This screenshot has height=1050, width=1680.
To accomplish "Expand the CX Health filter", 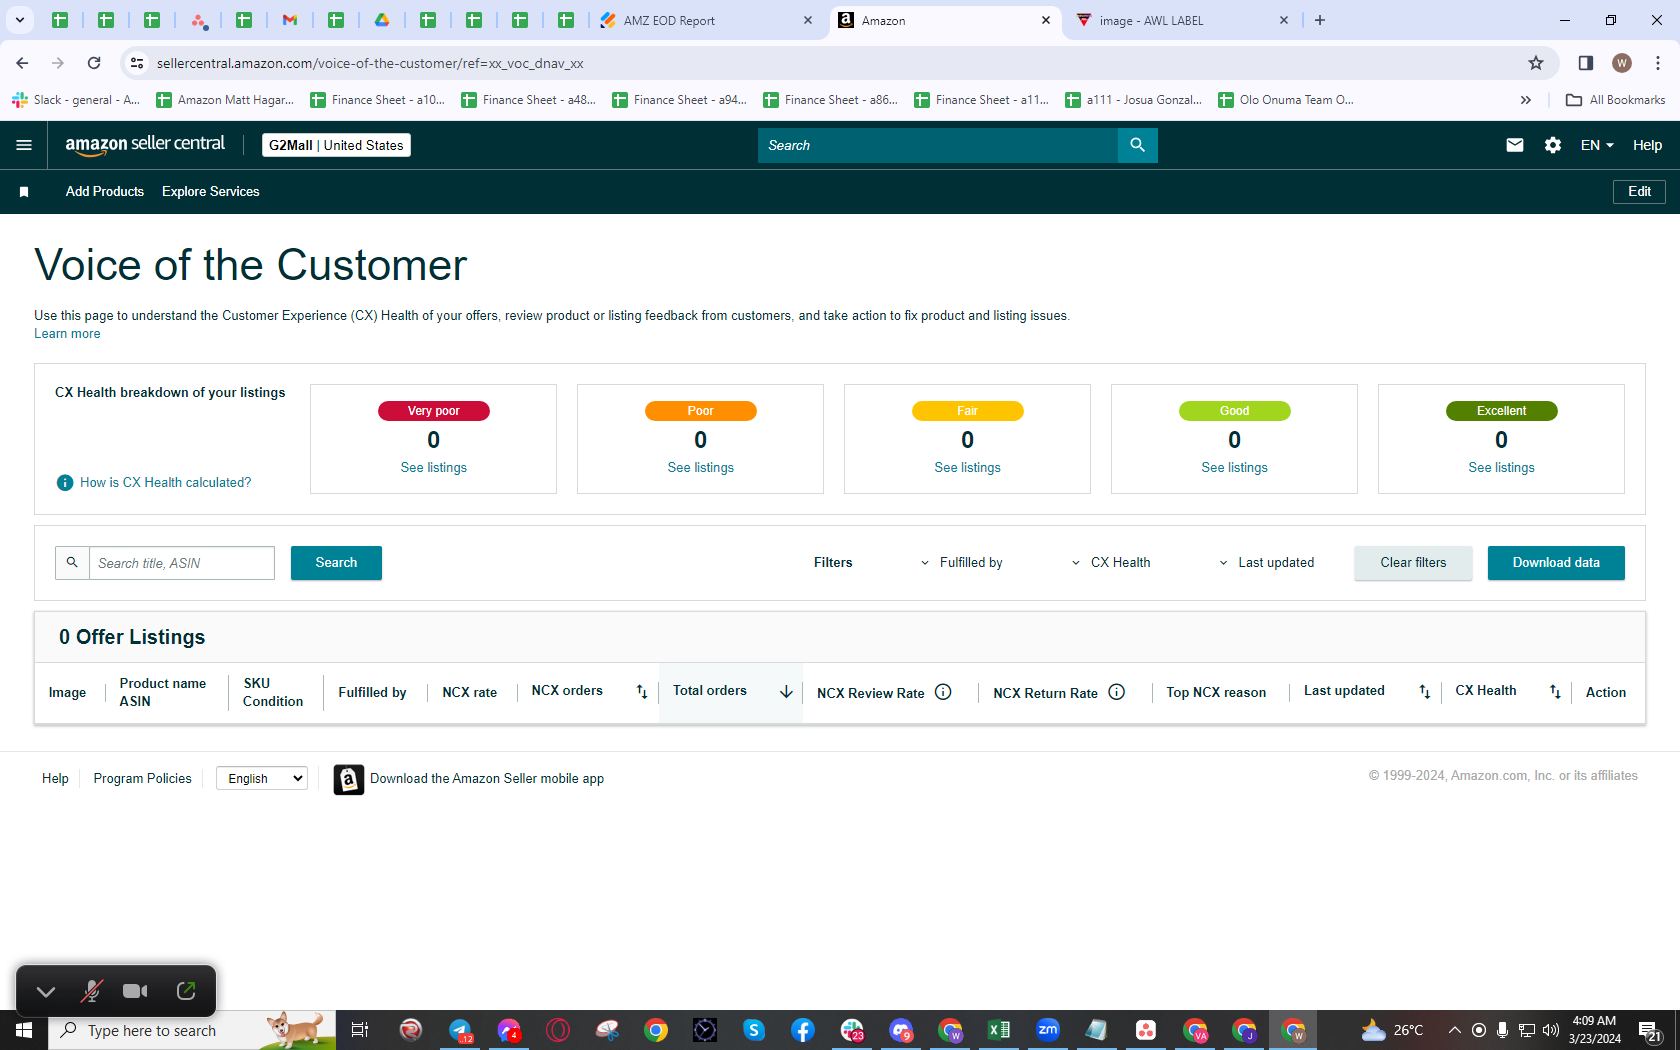I will (x=1111, y=563).
